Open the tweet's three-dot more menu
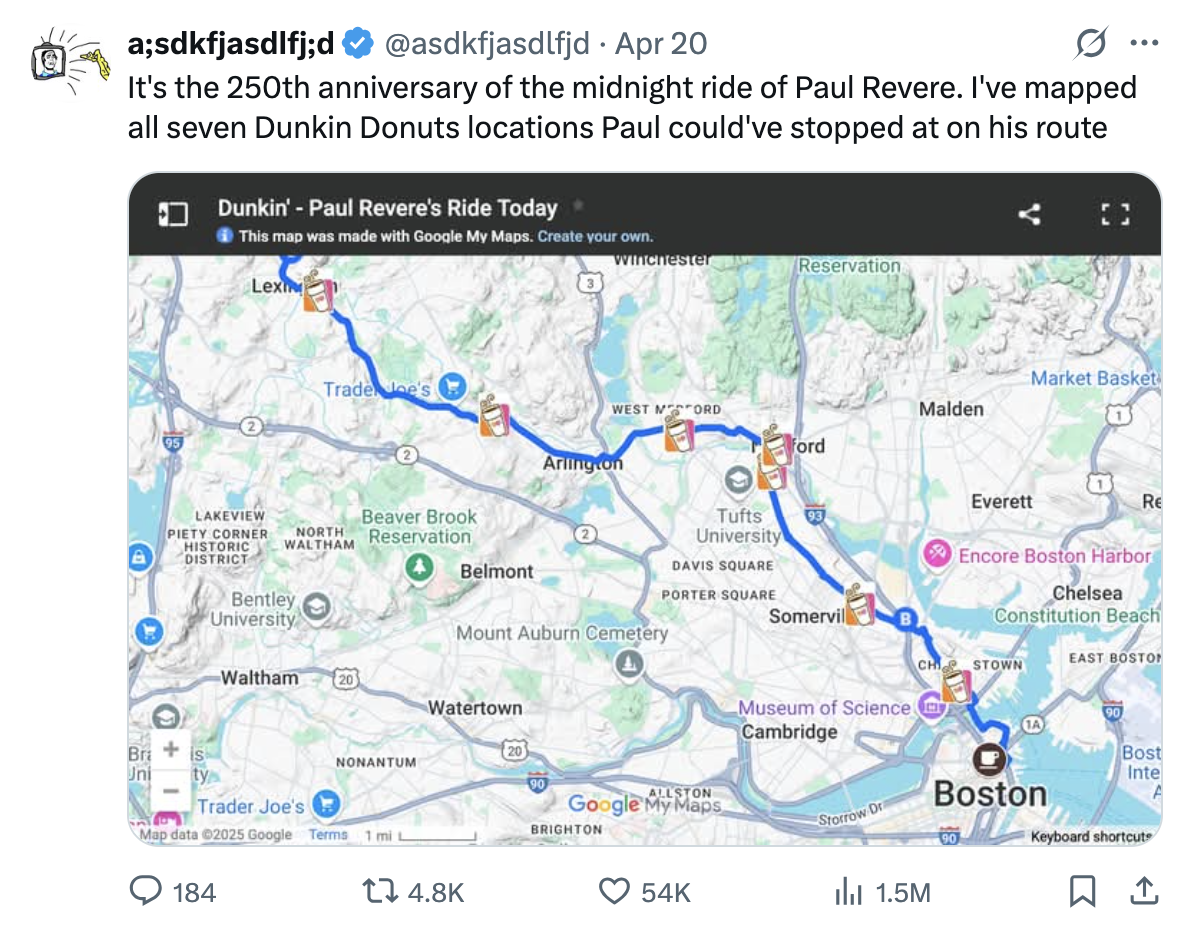This screenshot has height=932, width=1188. coord(1144,43)
